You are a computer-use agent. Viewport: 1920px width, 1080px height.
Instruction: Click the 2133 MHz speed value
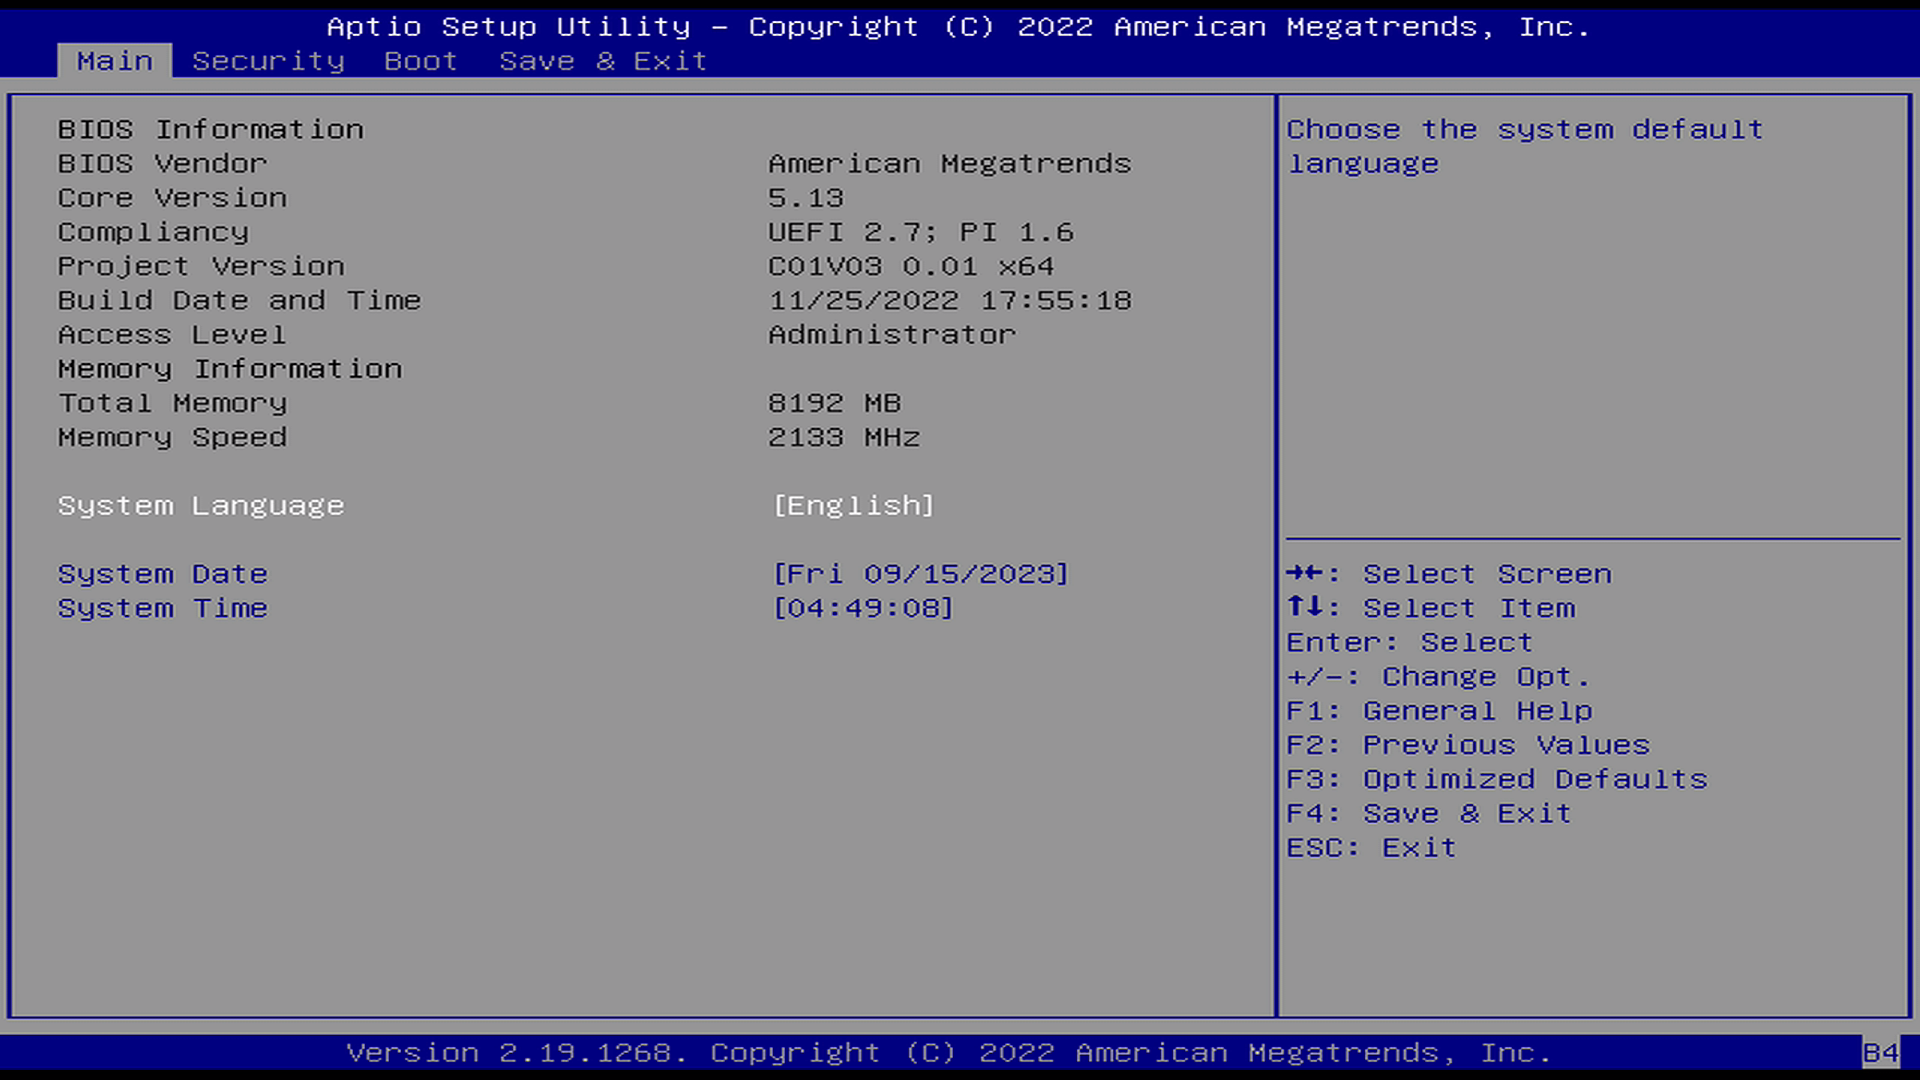point(844,437)
